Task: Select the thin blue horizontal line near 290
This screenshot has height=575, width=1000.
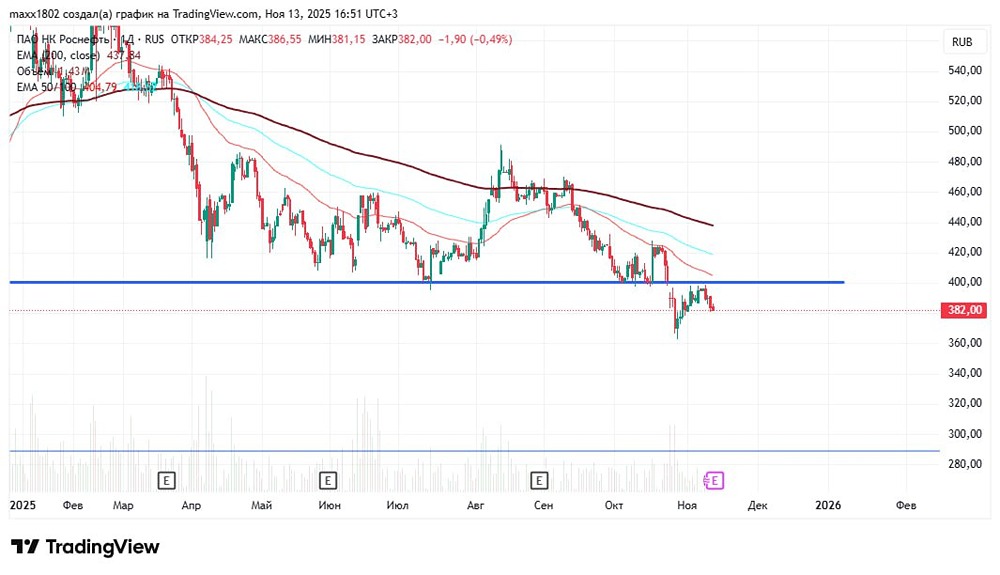Action: 474,451
